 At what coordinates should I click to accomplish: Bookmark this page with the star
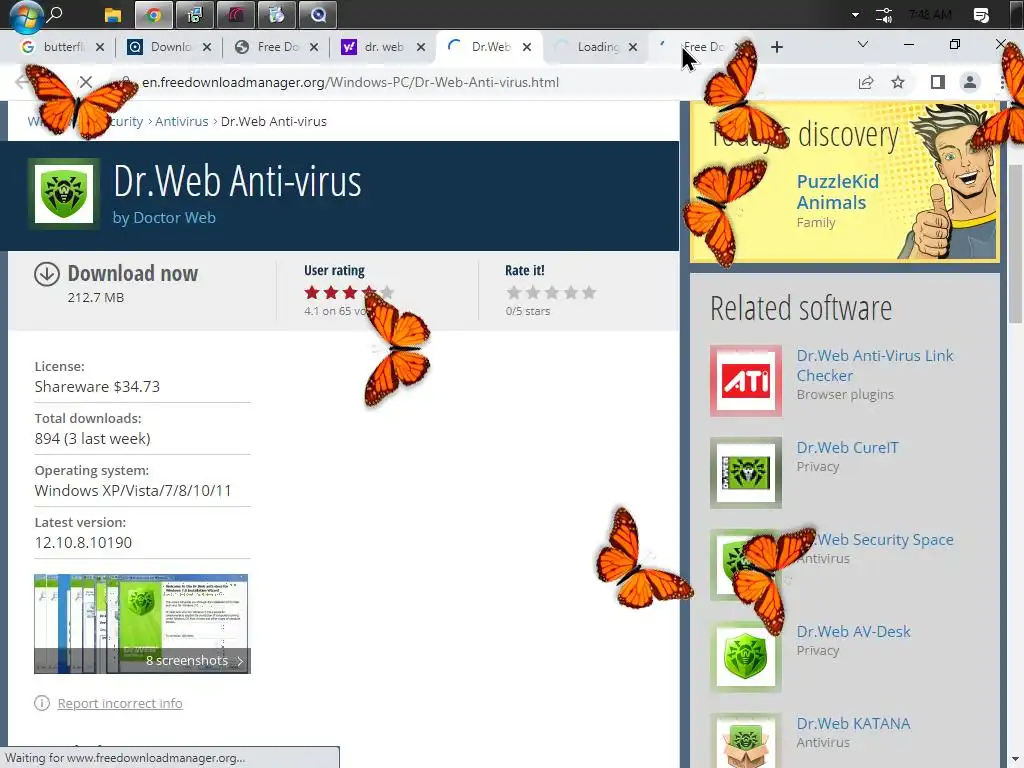tap(898, 82)
